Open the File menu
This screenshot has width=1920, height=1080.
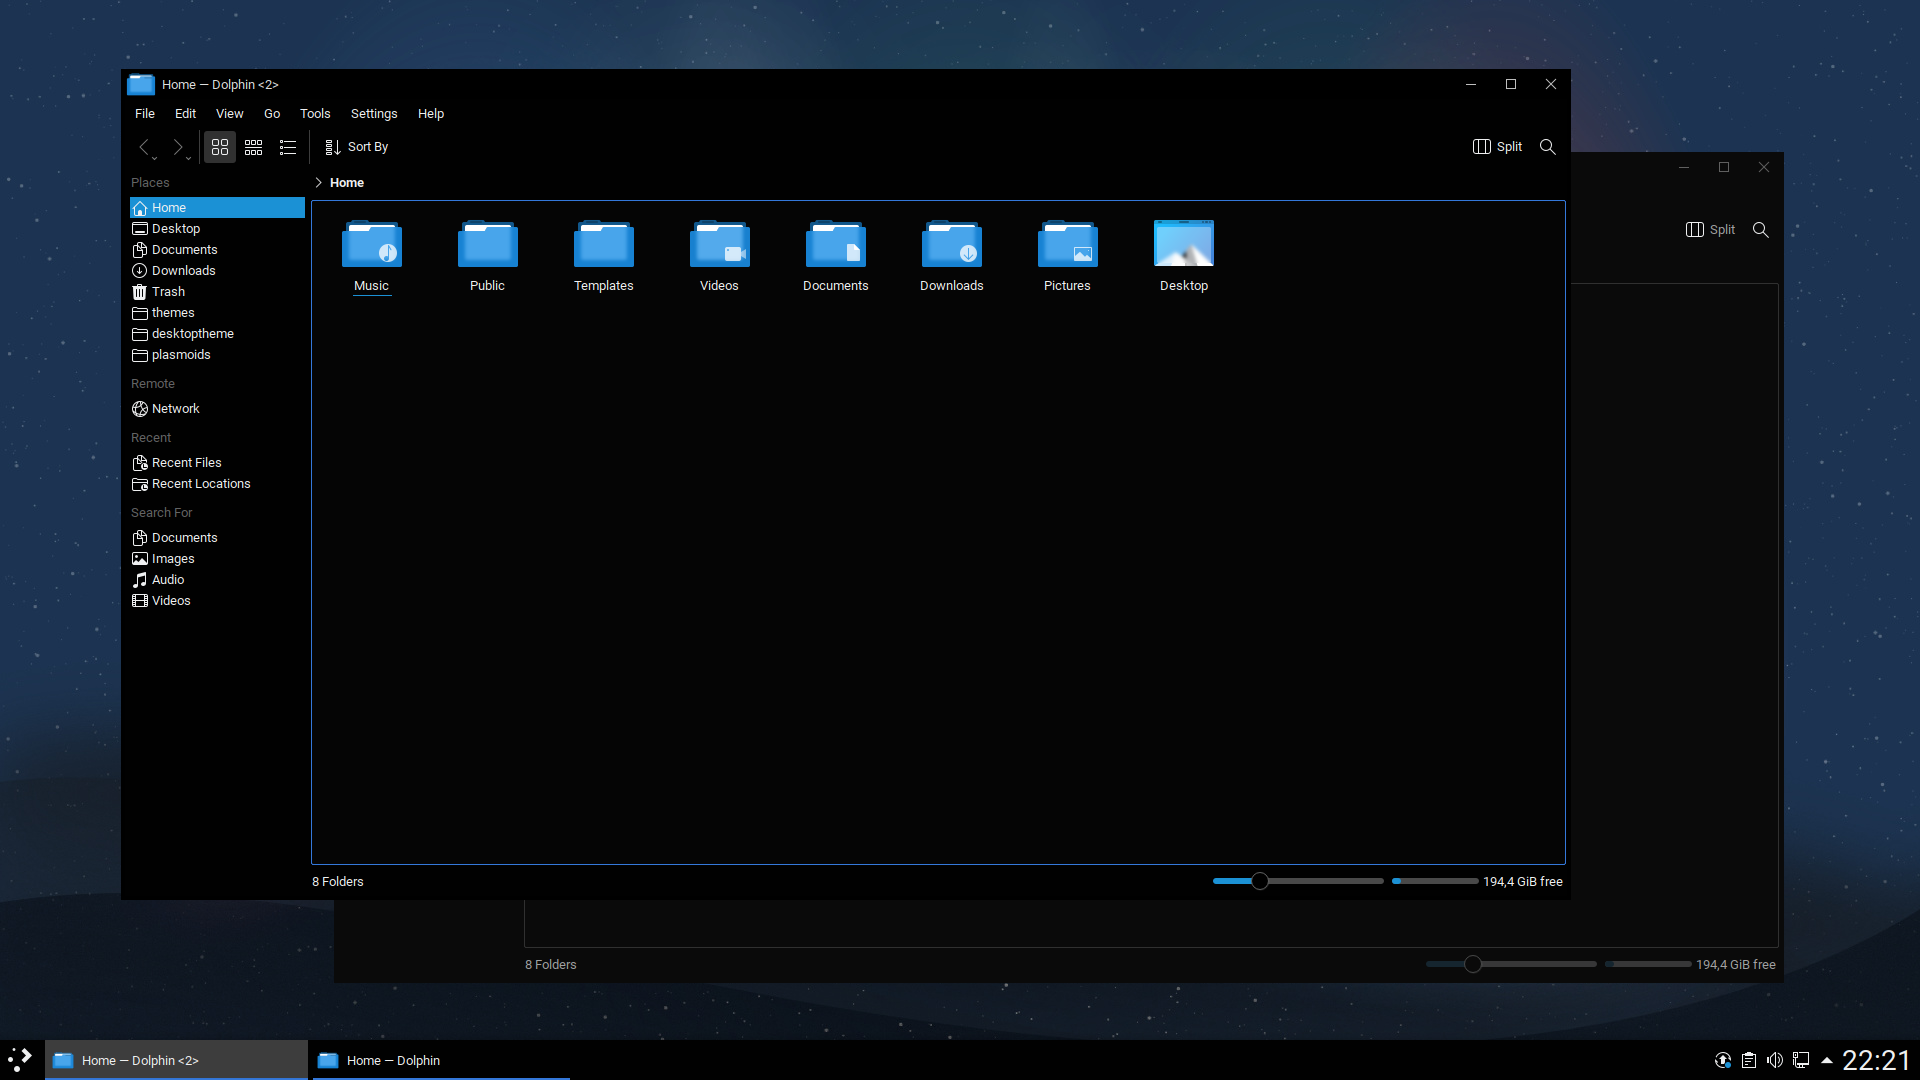click(x=145, y=114)
